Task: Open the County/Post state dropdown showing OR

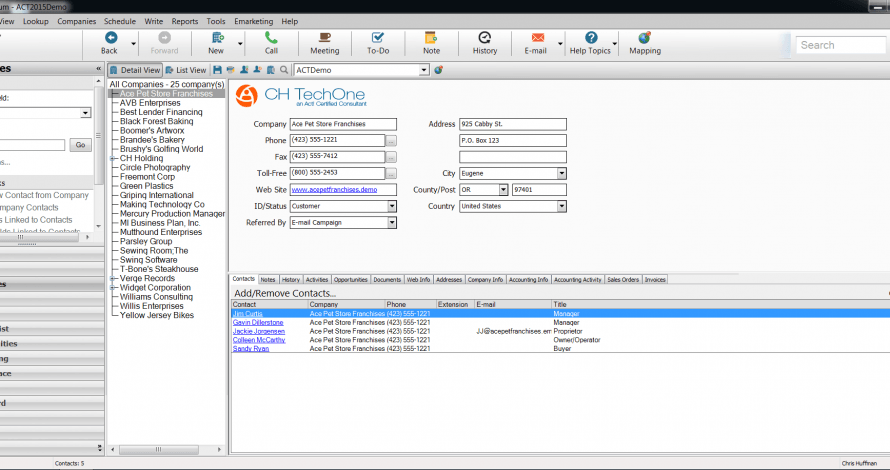Action: click(x=503, y=190)
